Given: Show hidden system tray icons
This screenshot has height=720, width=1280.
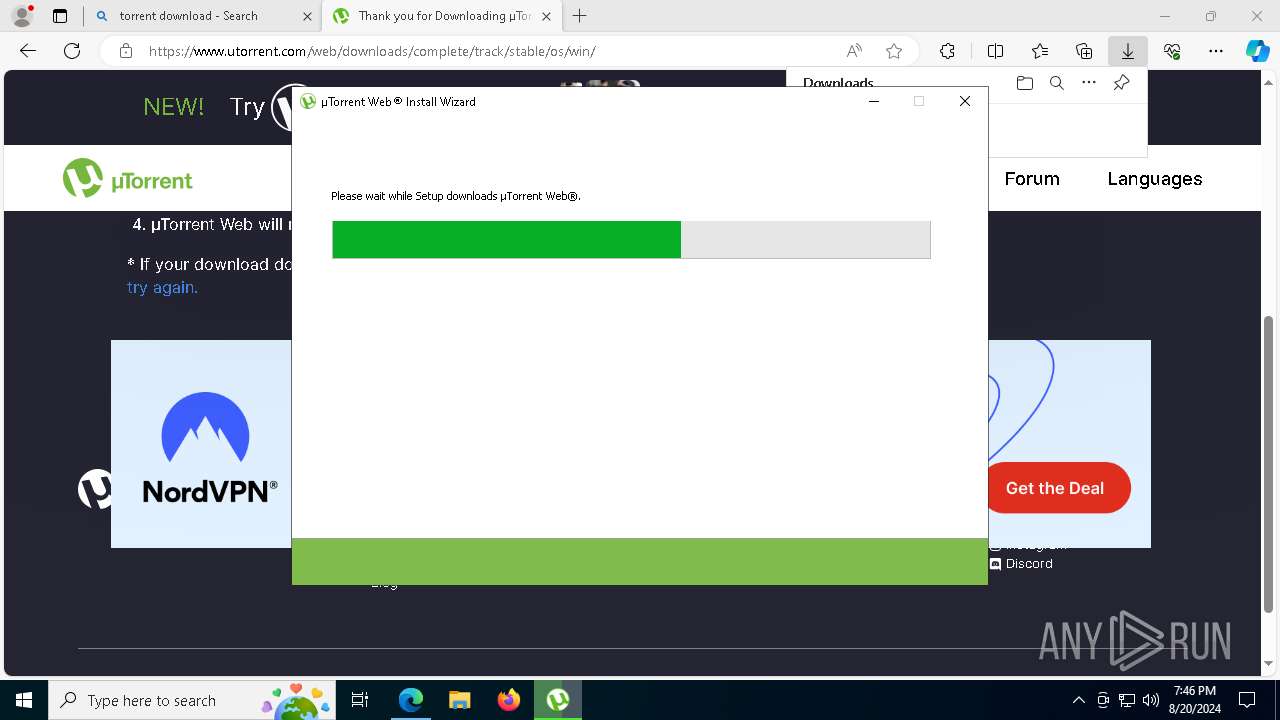Looking at the screenshot, I should pos(1078,700).
